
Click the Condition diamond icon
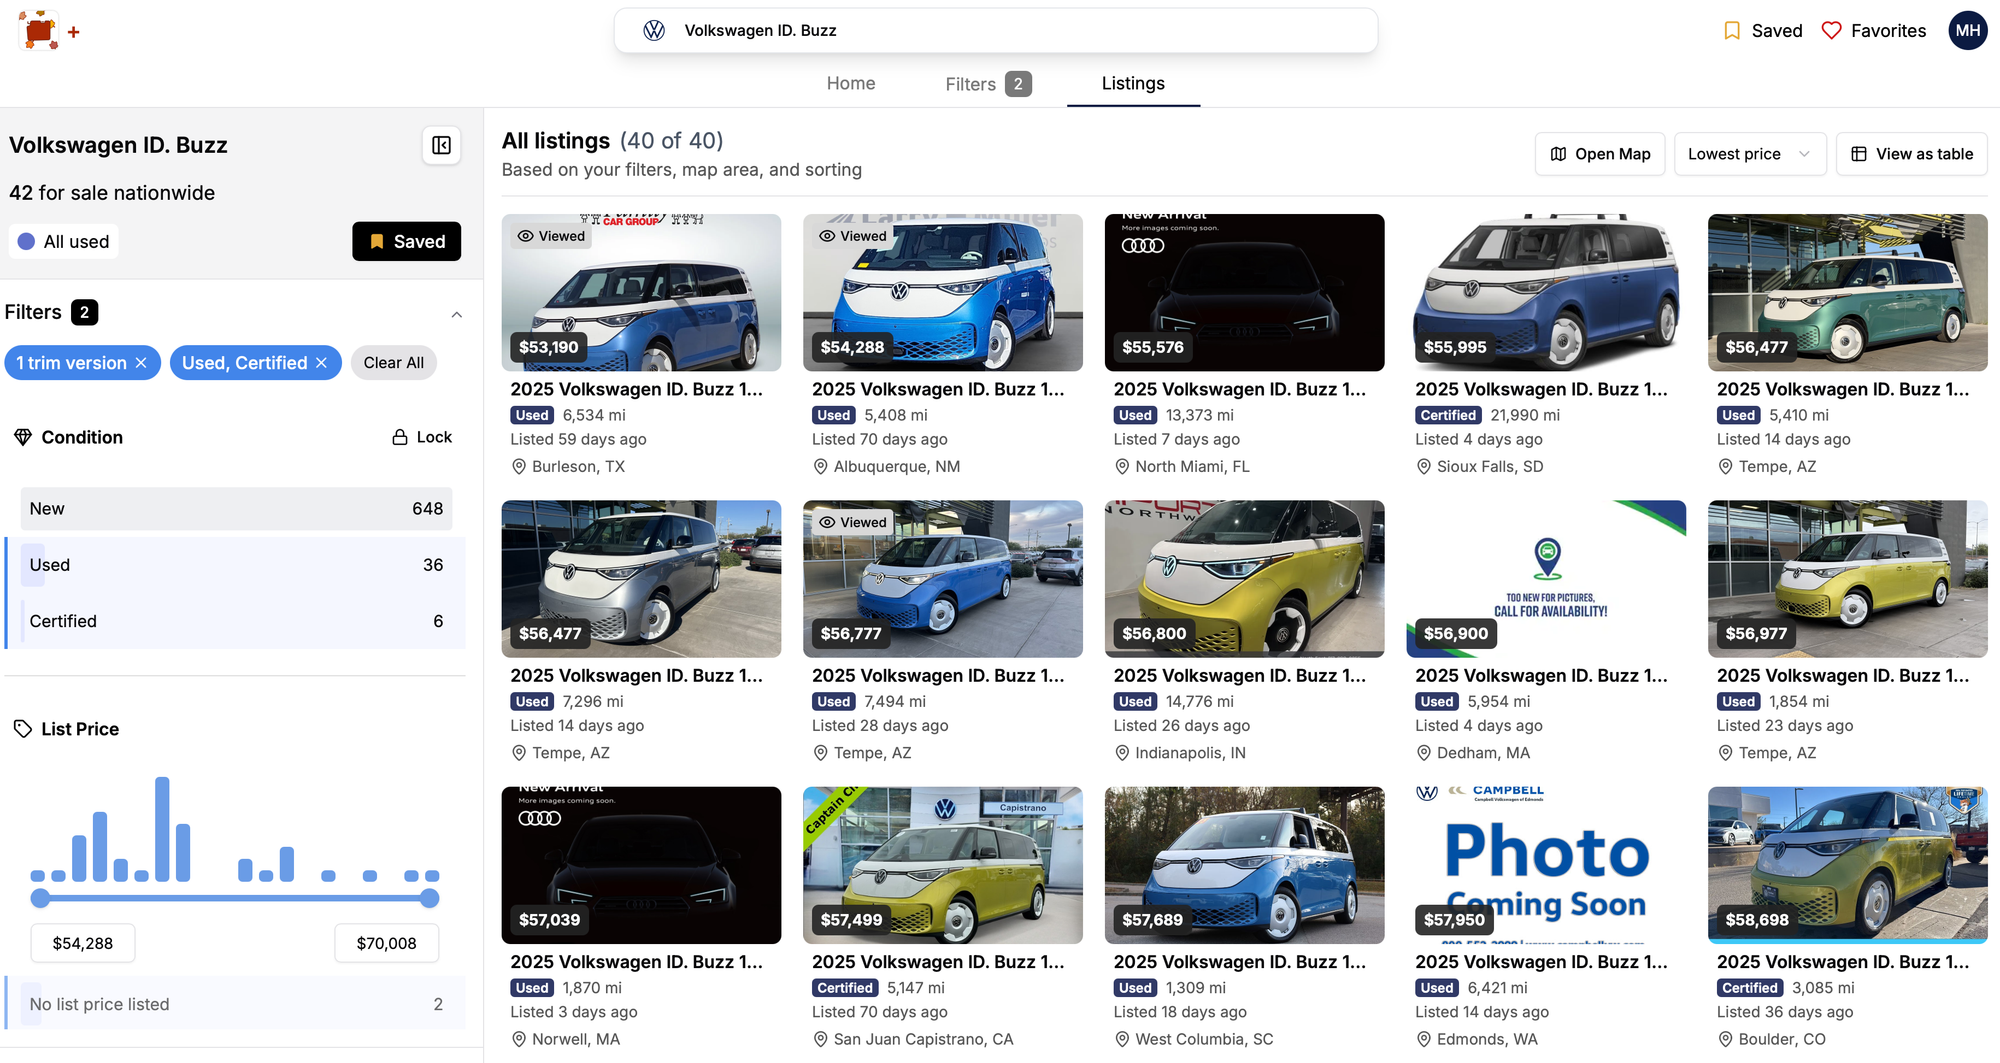pyautogui.click(x=23, y=437)
